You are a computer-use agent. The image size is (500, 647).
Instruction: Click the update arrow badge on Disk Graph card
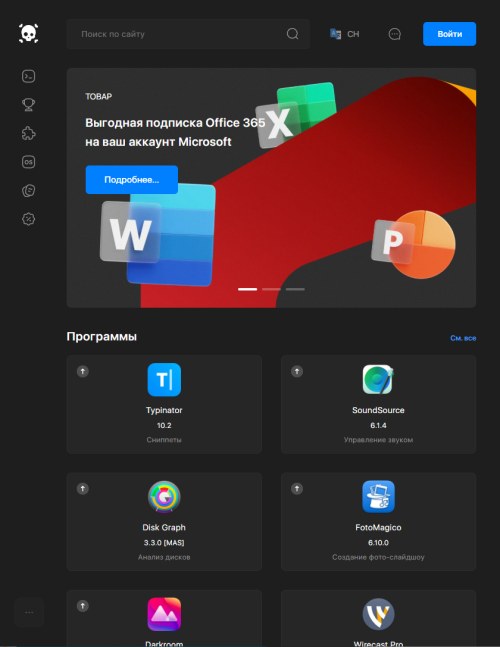[83, 489]
